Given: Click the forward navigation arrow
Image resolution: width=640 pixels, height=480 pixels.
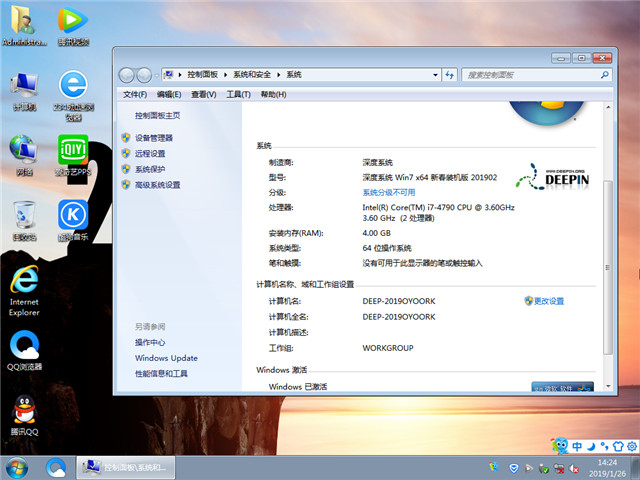Looking at the screenshot, I should coord(144,75).
